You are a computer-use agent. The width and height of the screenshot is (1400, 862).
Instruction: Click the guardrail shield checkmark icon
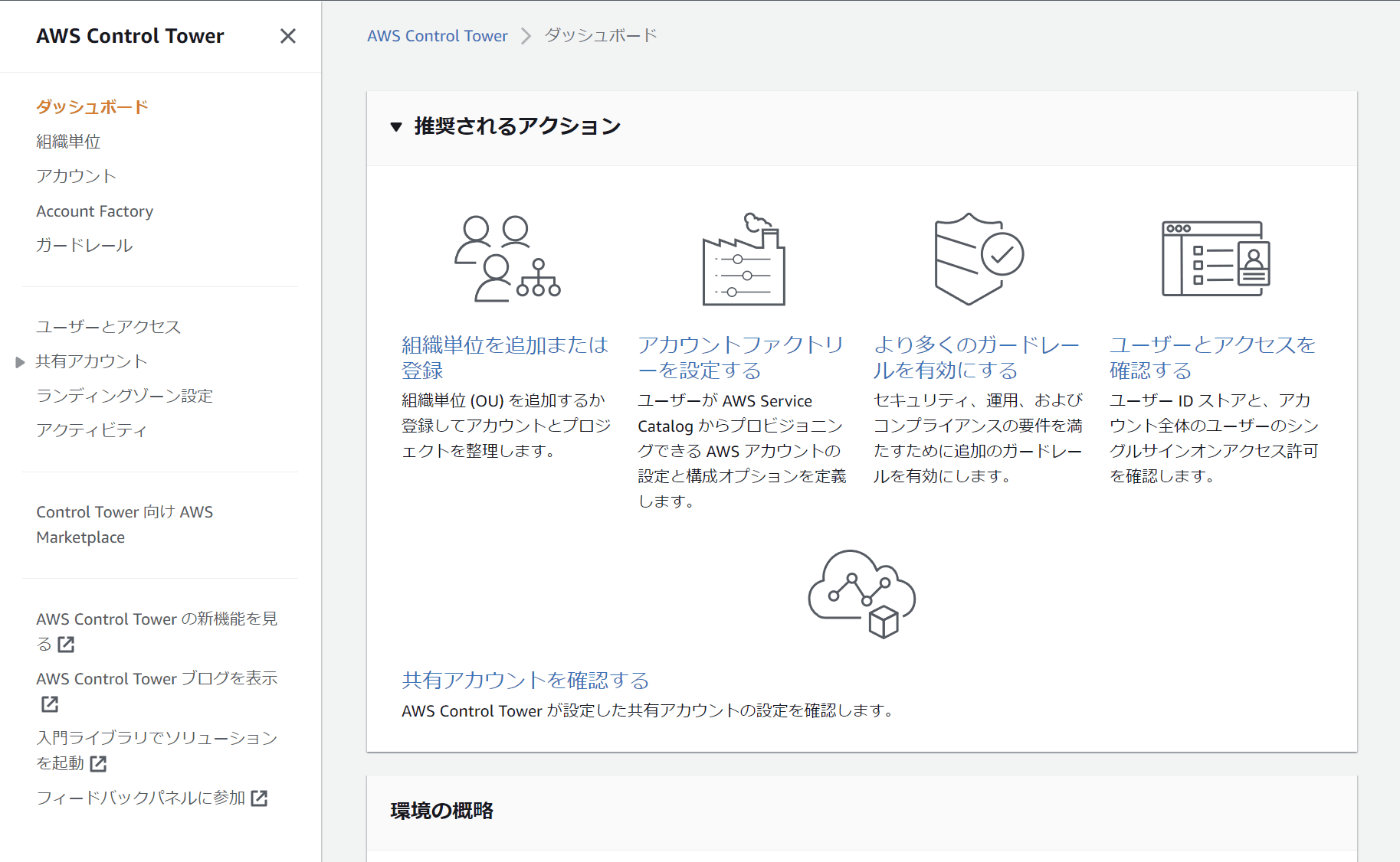[979, 258]
